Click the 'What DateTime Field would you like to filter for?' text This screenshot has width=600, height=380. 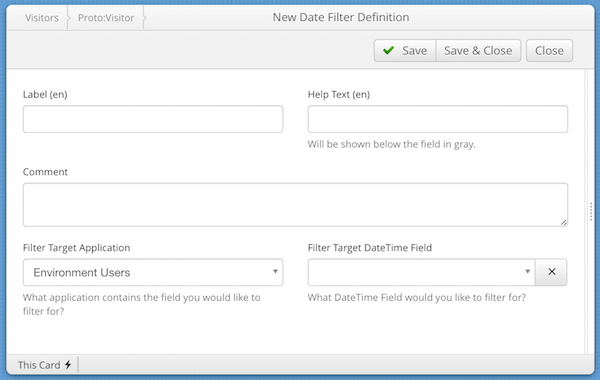(x=417, y=297)
